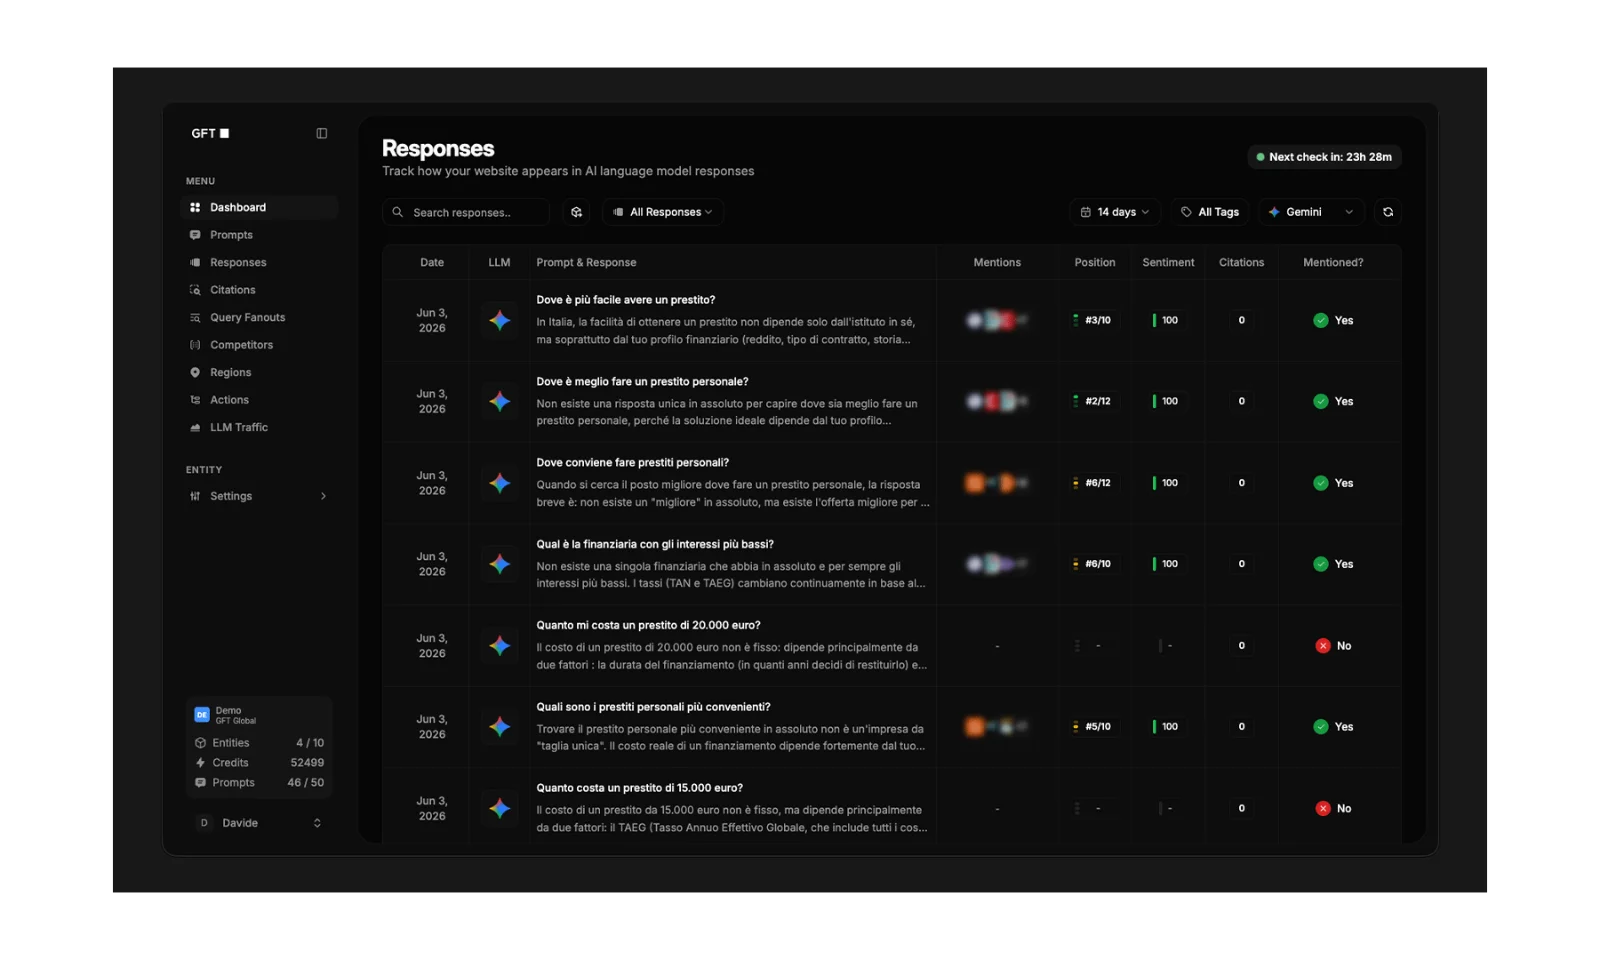
Task: Open the Davide account switcher
Action: [259, 823]
